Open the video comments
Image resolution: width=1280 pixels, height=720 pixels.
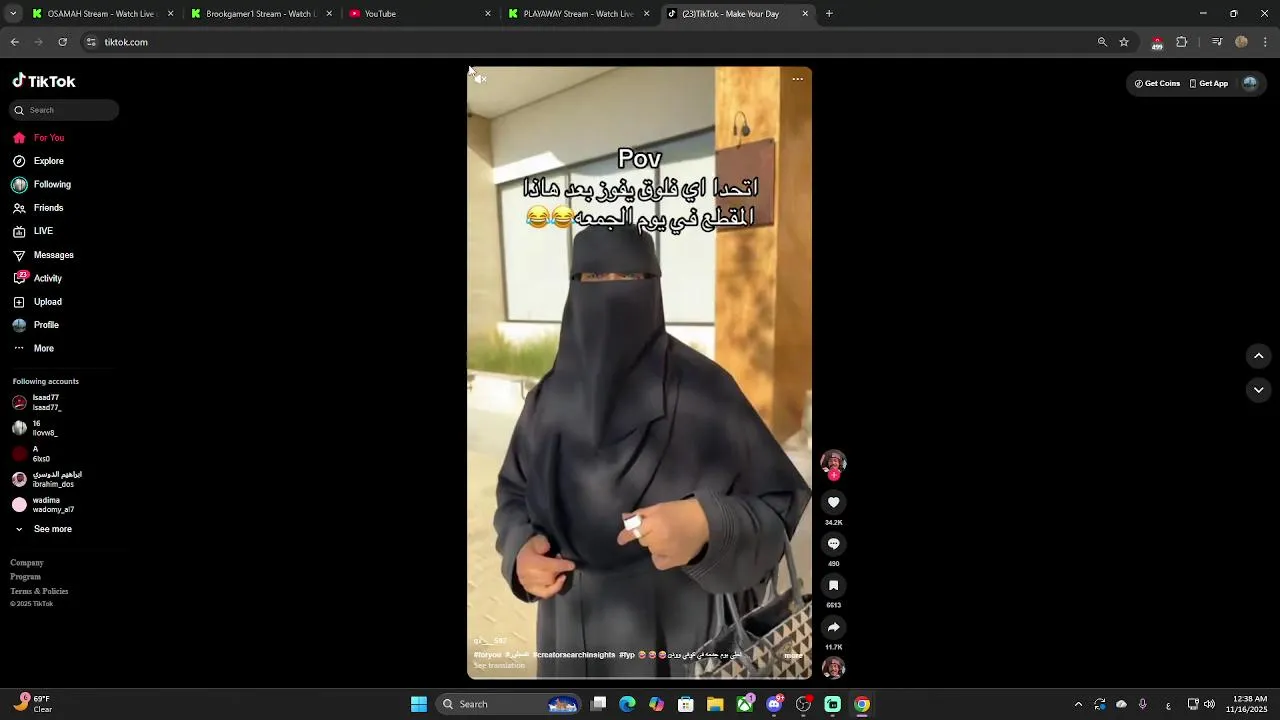coord(833,544)
